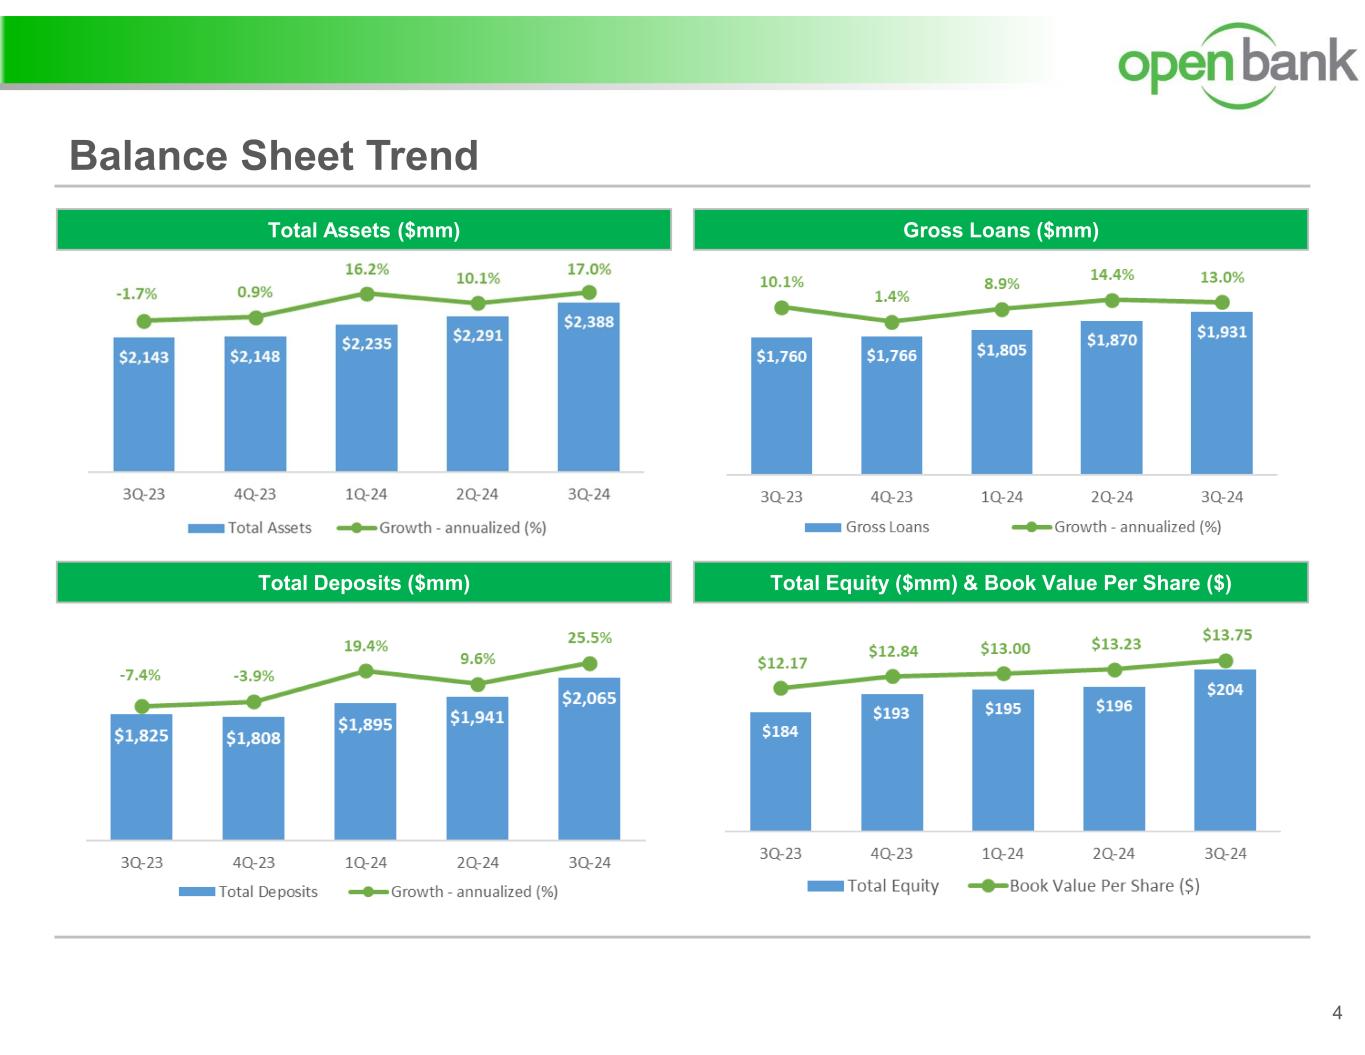This screenshot has width=1365, height=1055.
Task: Click the Balance Sheet Trend title
Action: point(274,156)
